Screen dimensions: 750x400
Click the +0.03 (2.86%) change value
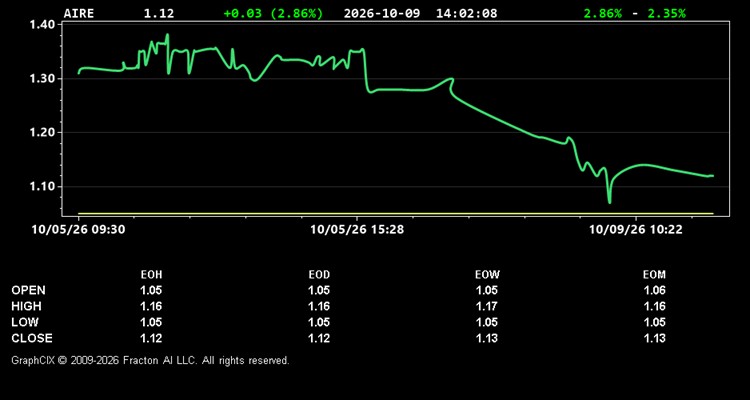tap(273, 13)
